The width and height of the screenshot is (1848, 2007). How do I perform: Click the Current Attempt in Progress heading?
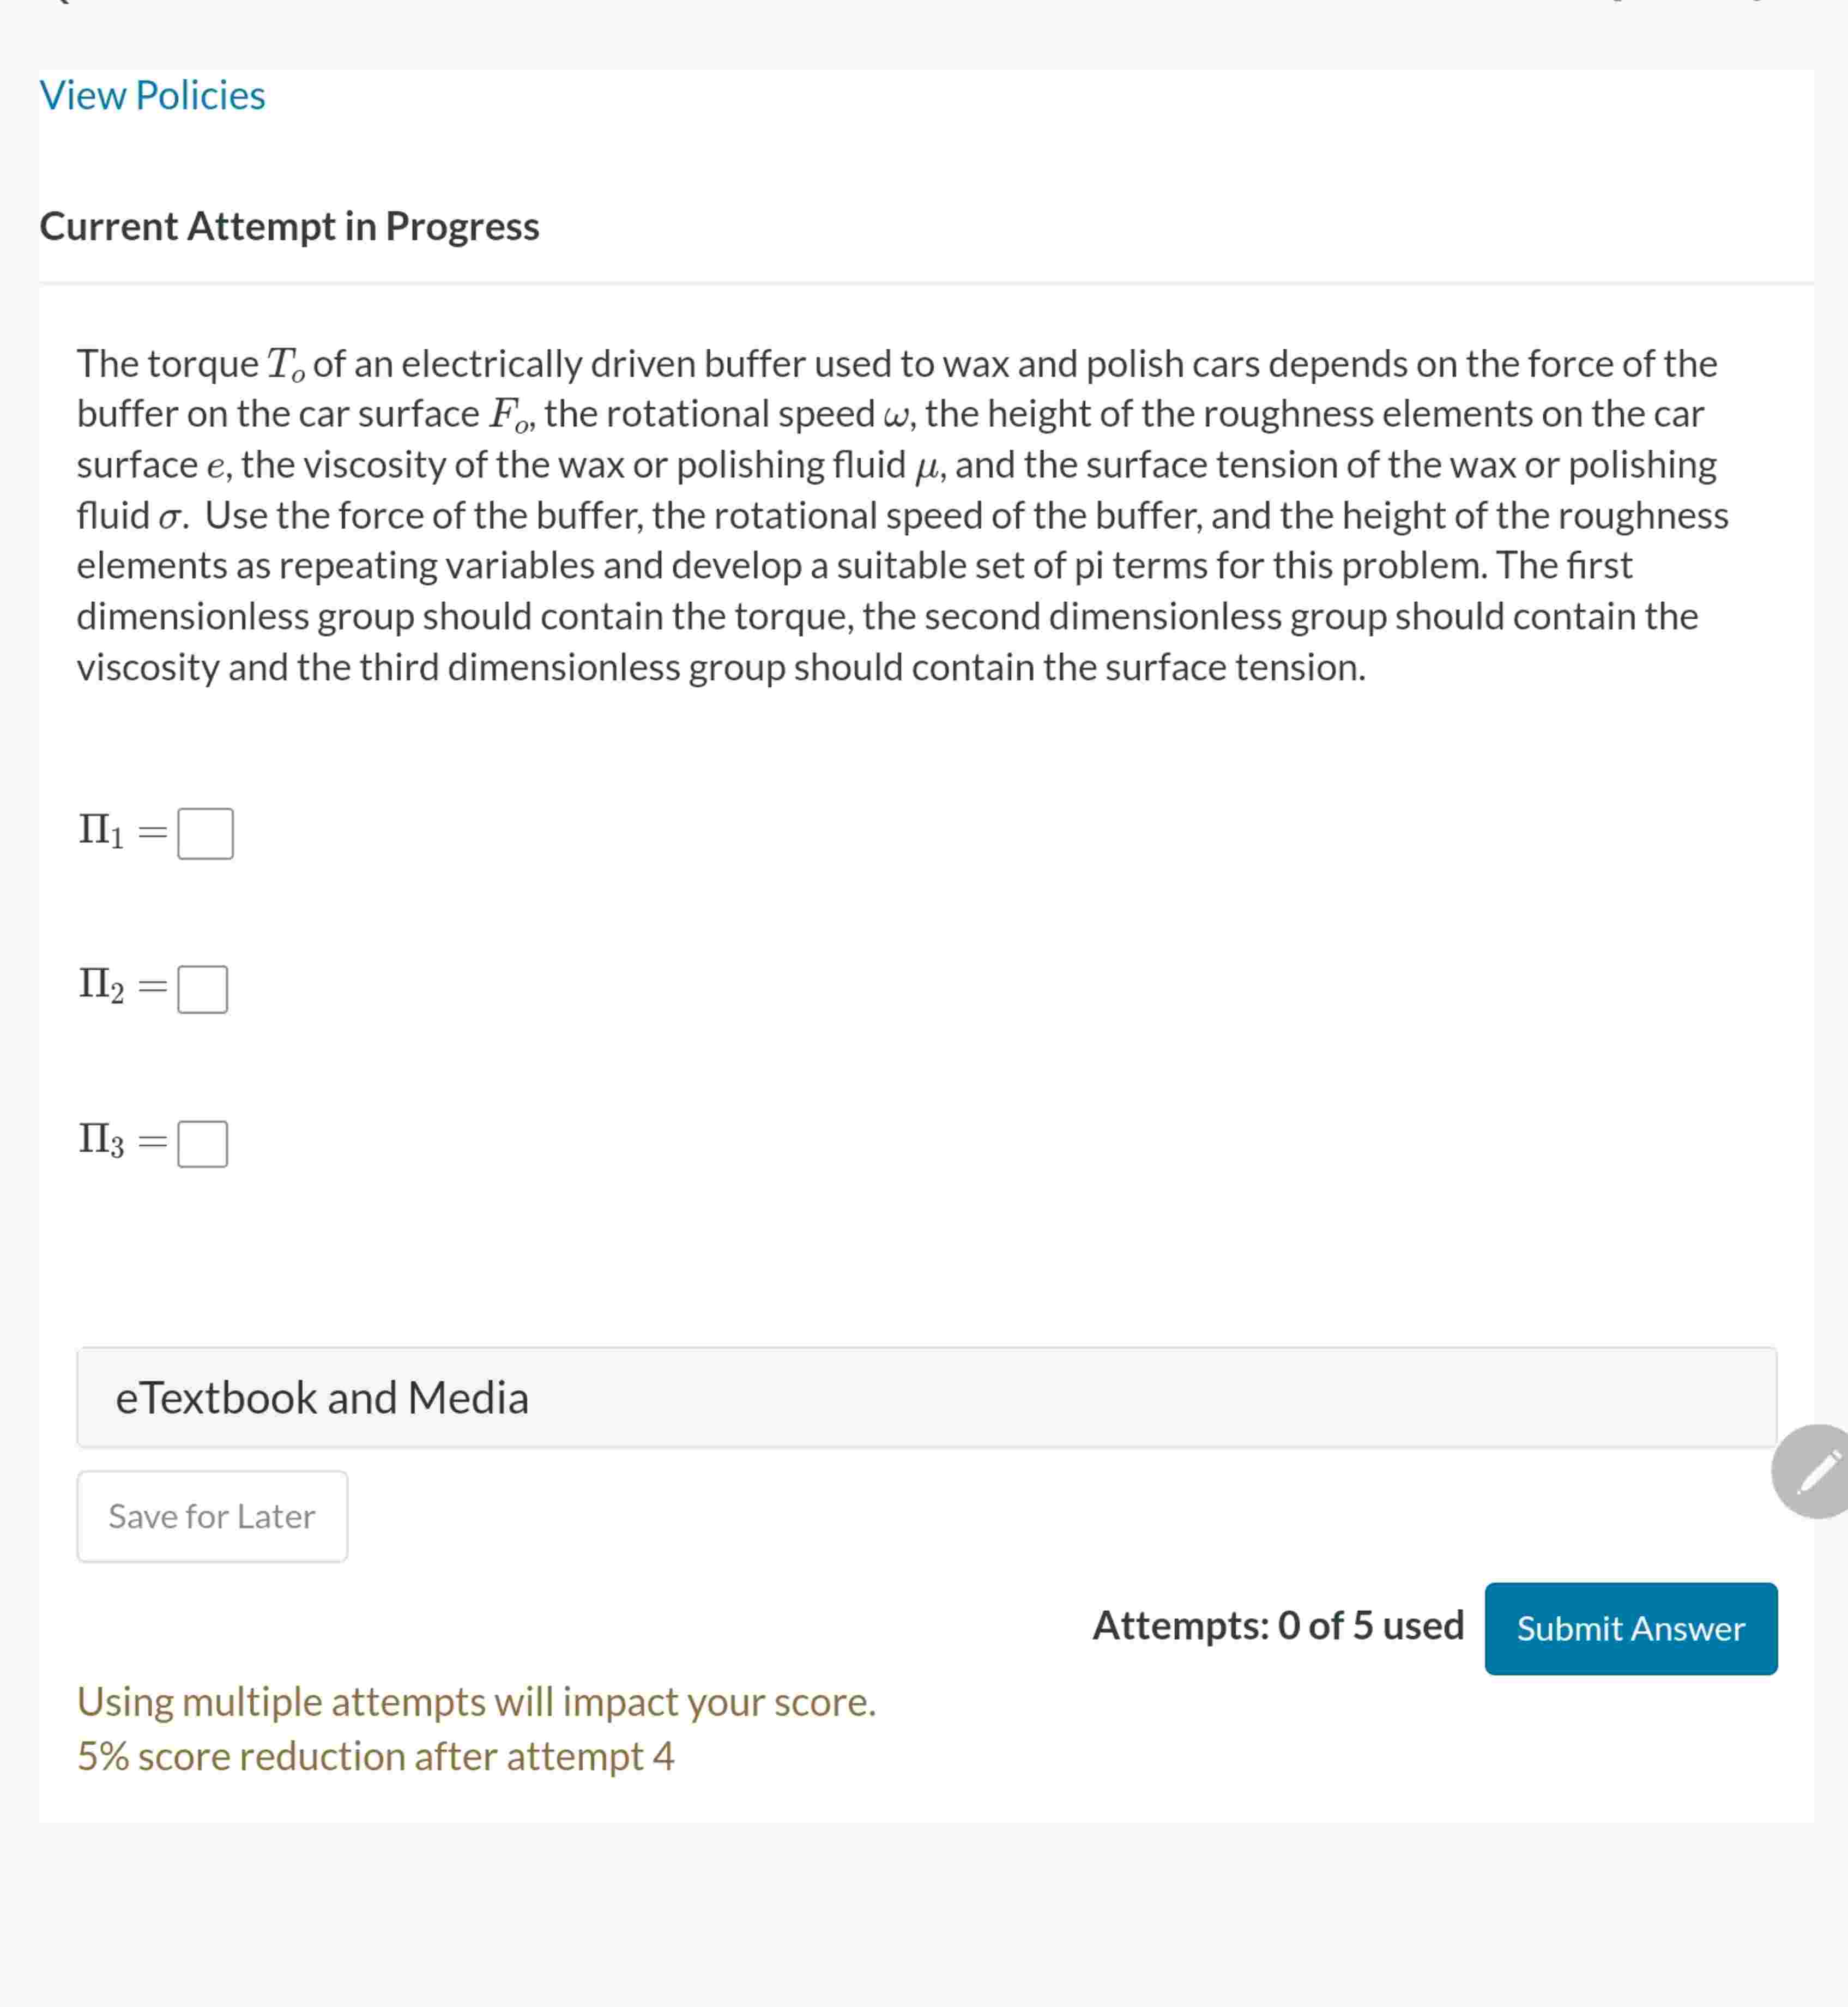pos(289,226)
